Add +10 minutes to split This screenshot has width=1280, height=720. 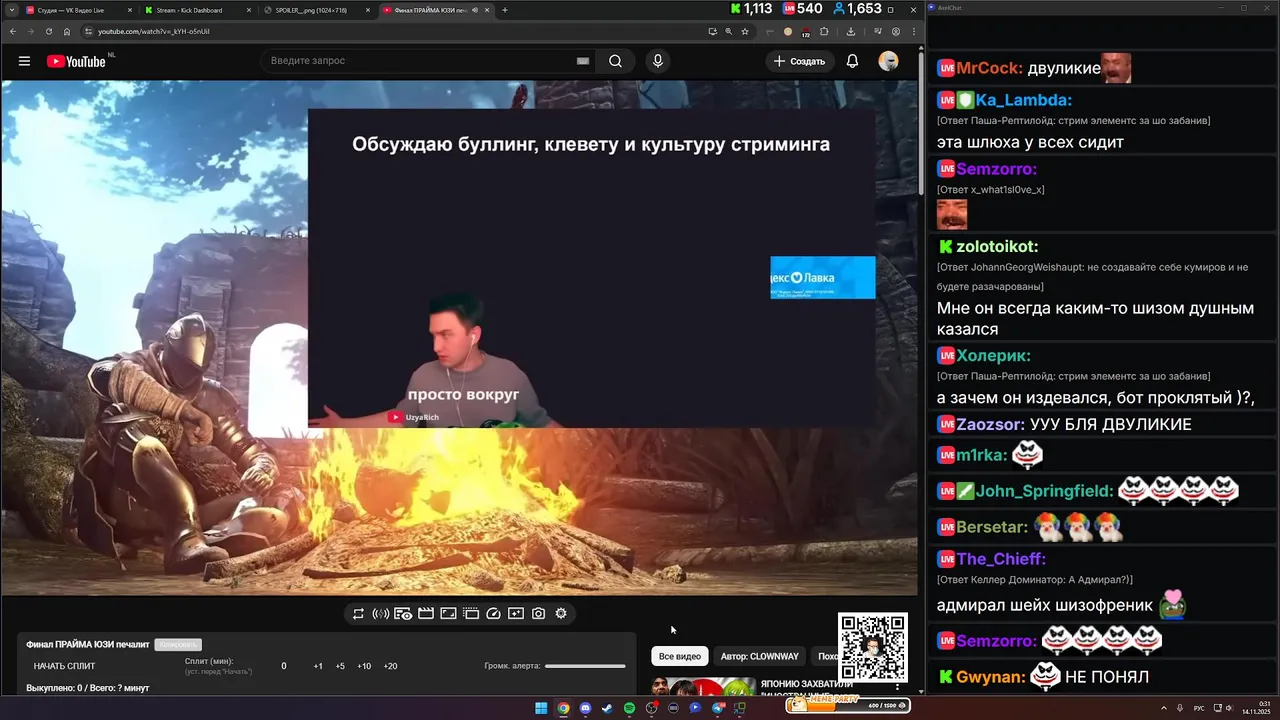click(364, 666)
